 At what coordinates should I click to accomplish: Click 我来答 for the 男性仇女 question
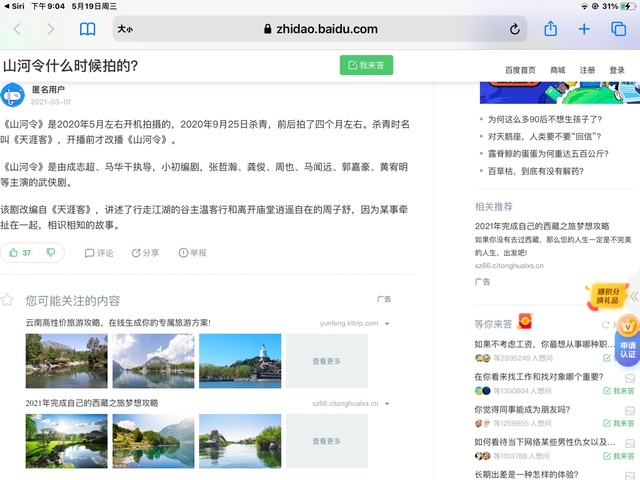click(618, 456)
